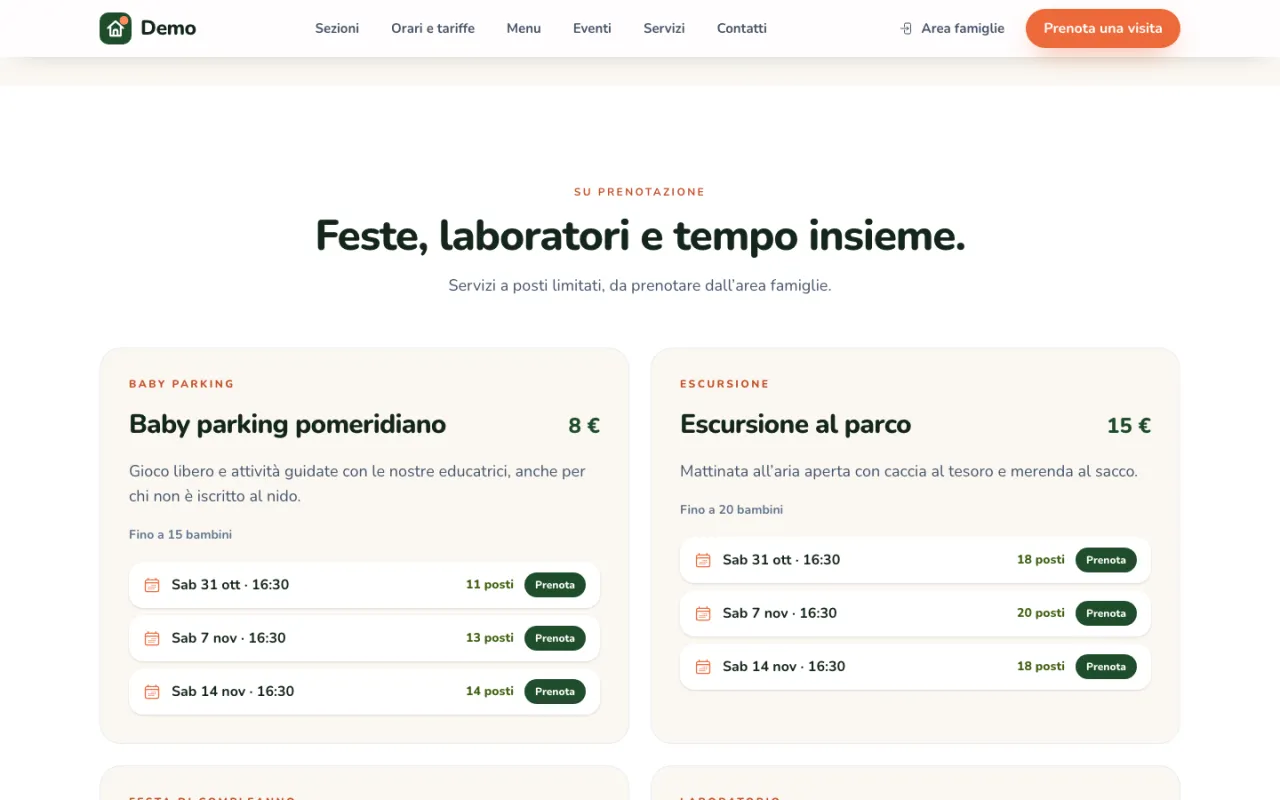Click the Baby parking pomeridiano title

tap(288, 424)
